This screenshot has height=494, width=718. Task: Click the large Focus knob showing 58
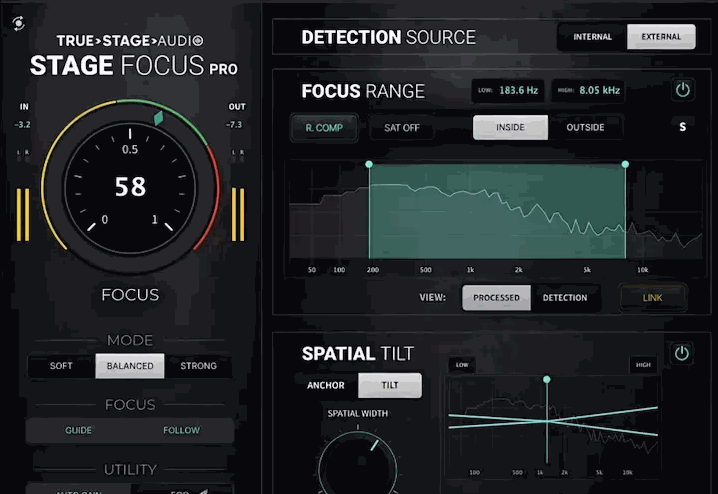pos(130,187)
